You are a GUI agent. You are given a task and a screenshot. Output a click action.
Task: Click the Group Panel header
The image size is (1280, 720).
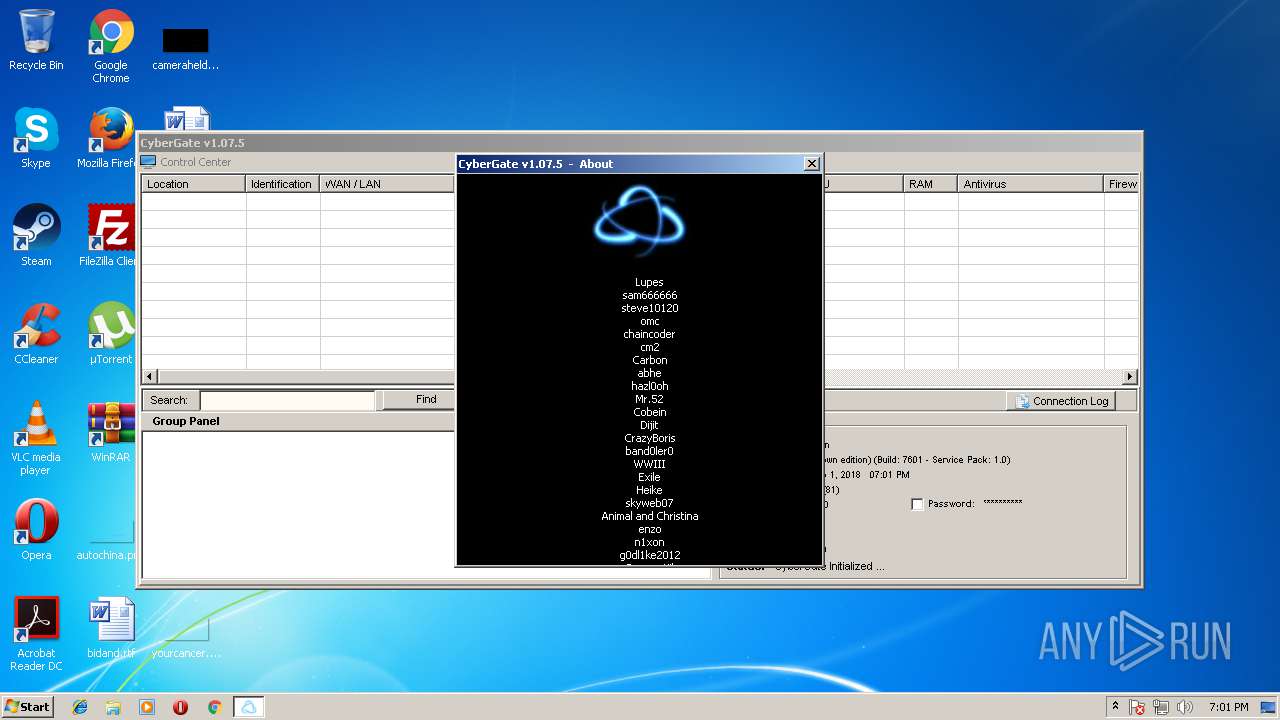click(186, 421)
